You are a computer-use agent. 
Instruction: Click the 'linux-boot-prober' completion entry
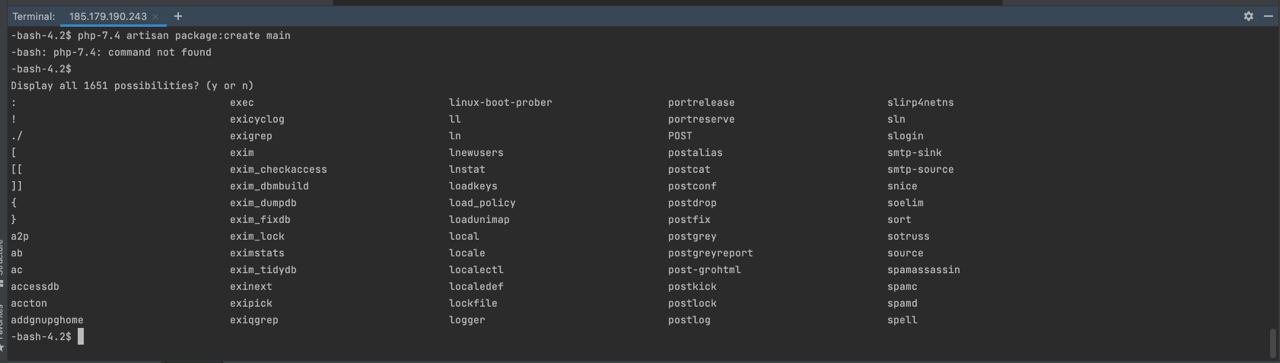[x=500, y=102]
